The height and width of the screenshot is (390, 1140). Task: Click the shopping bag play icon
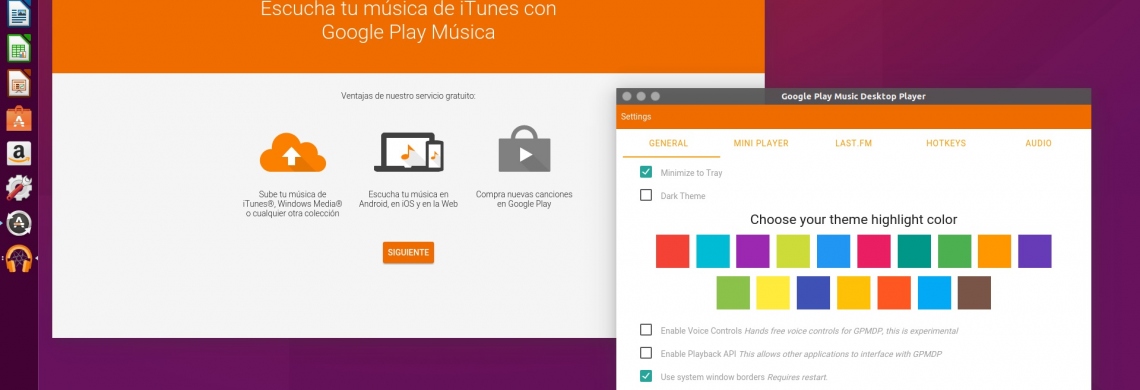click(524, 149)
